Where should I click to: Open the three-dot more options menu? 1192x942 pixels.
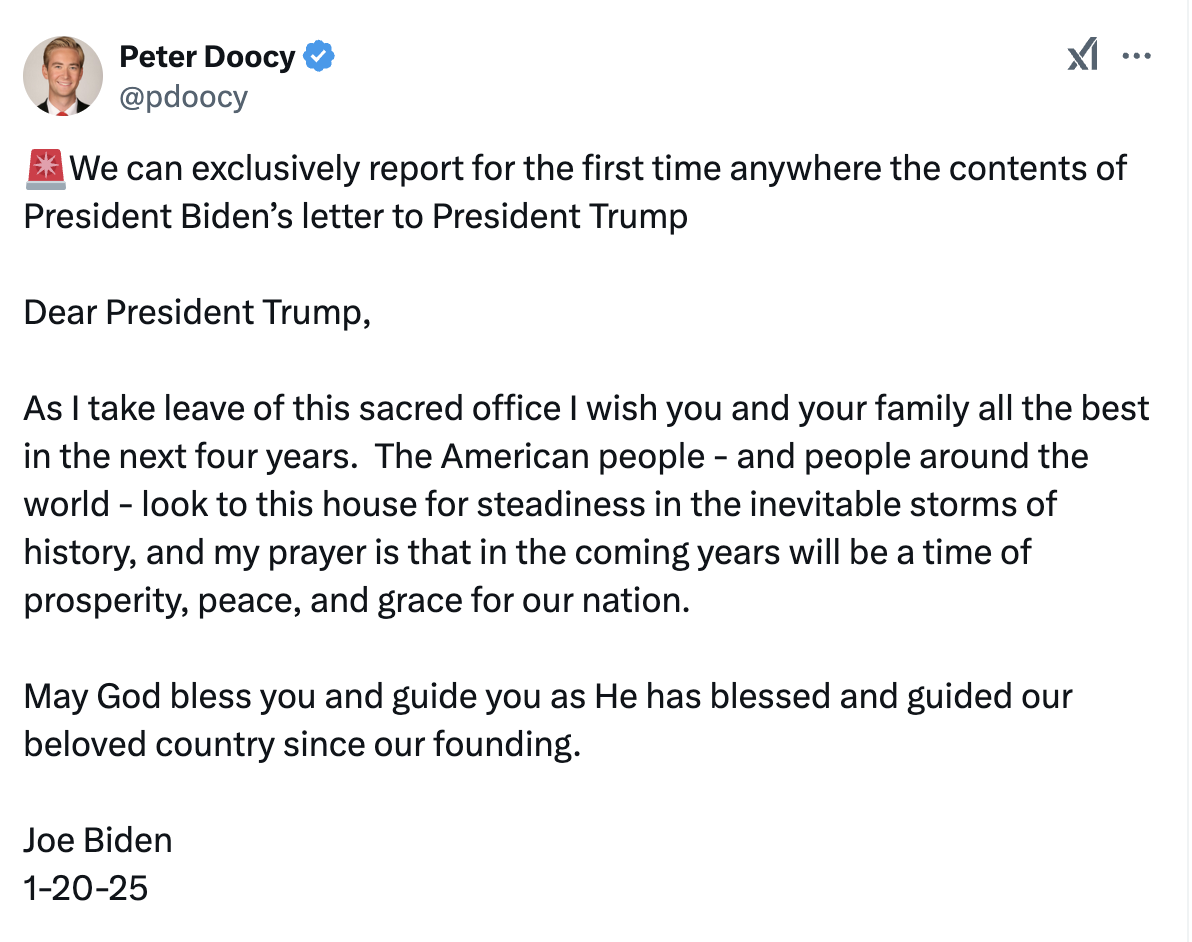[1137, 56]
